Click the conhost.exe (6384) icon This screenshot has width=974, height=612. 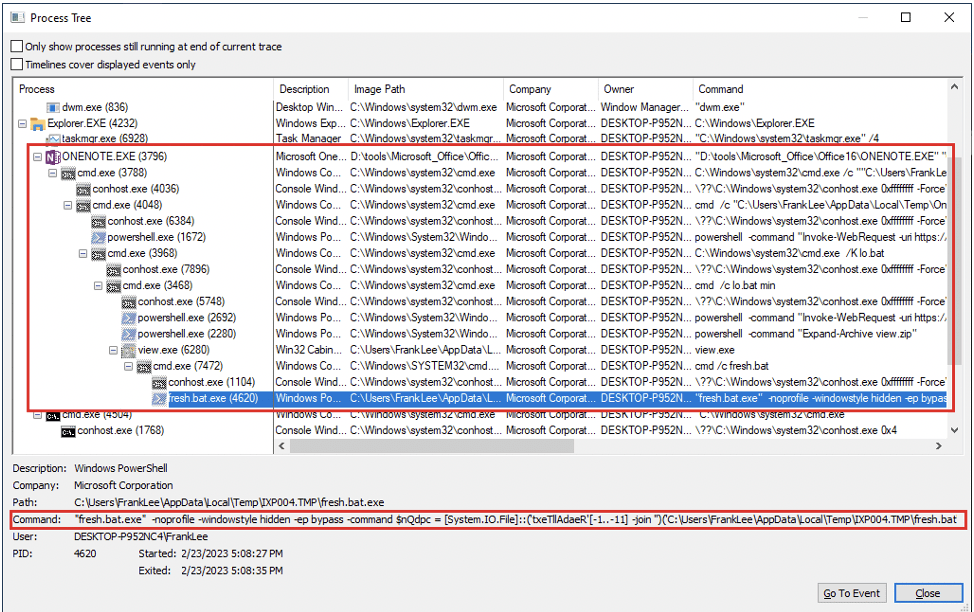coord(98,221)
